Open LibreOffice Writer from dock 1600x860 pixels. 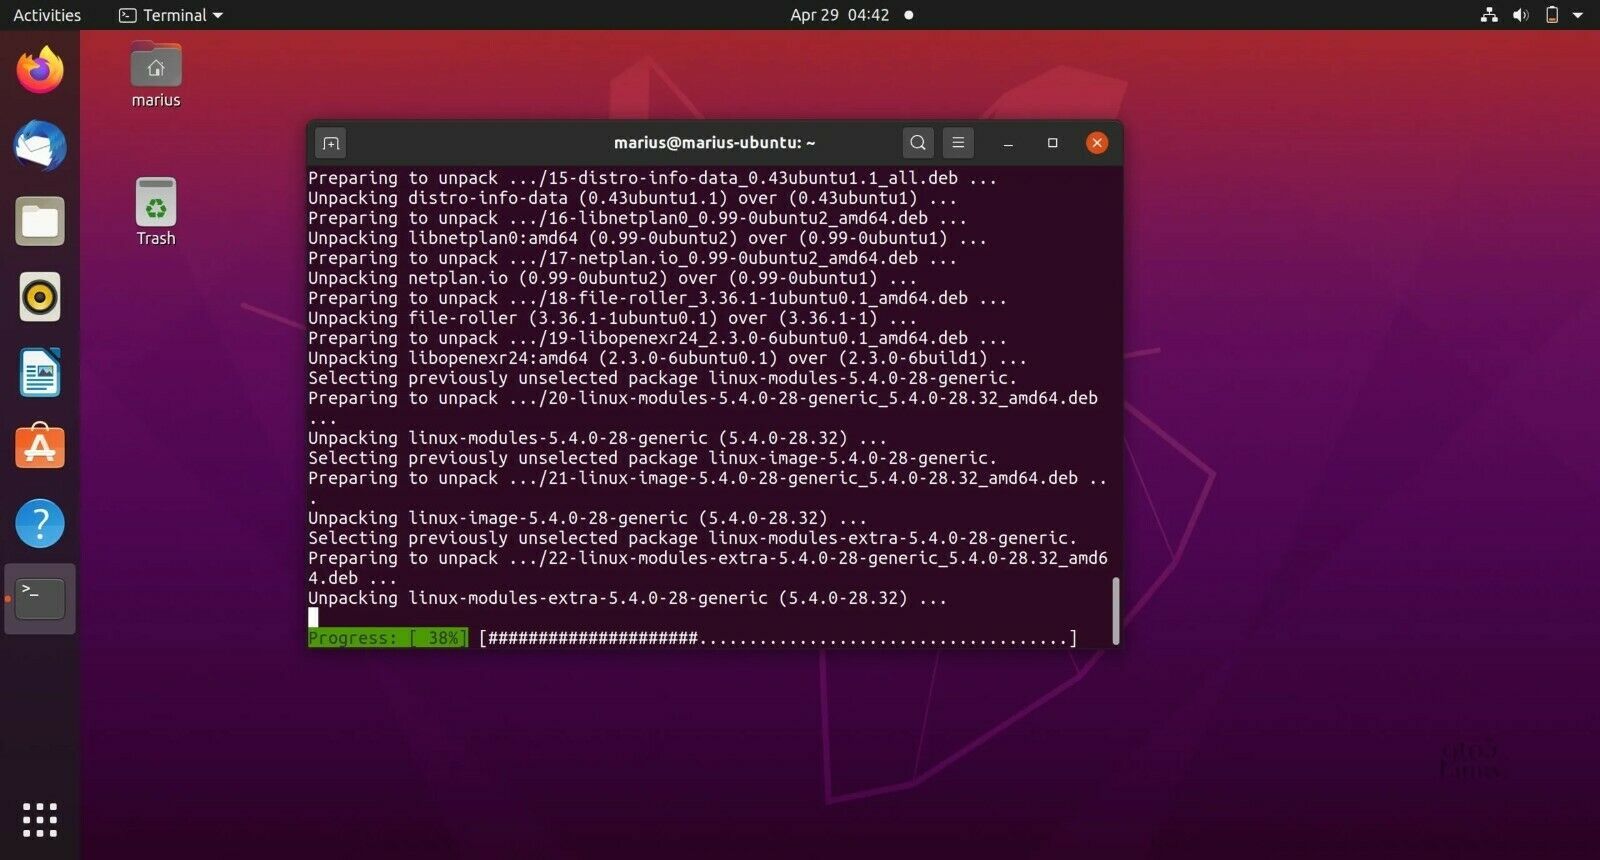click(x=40, y=373)
